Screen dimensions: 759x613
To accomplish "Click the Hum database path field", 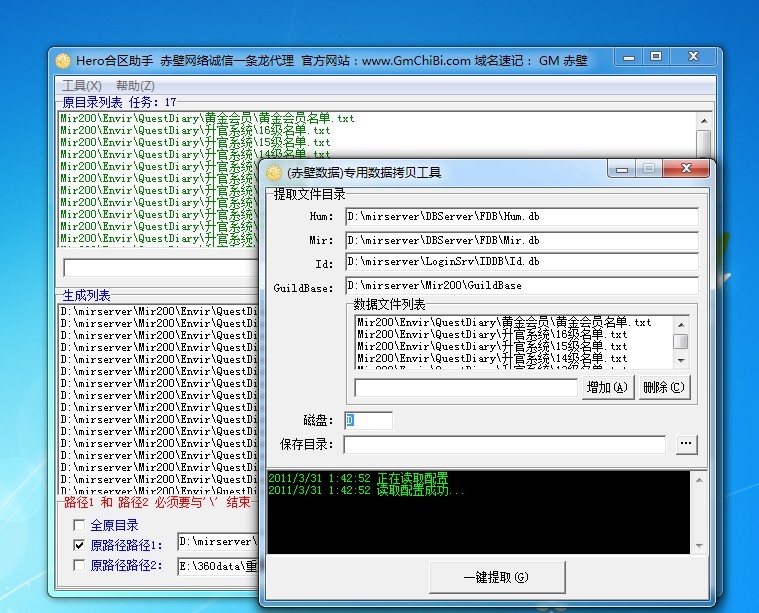I will pos(520,216).
